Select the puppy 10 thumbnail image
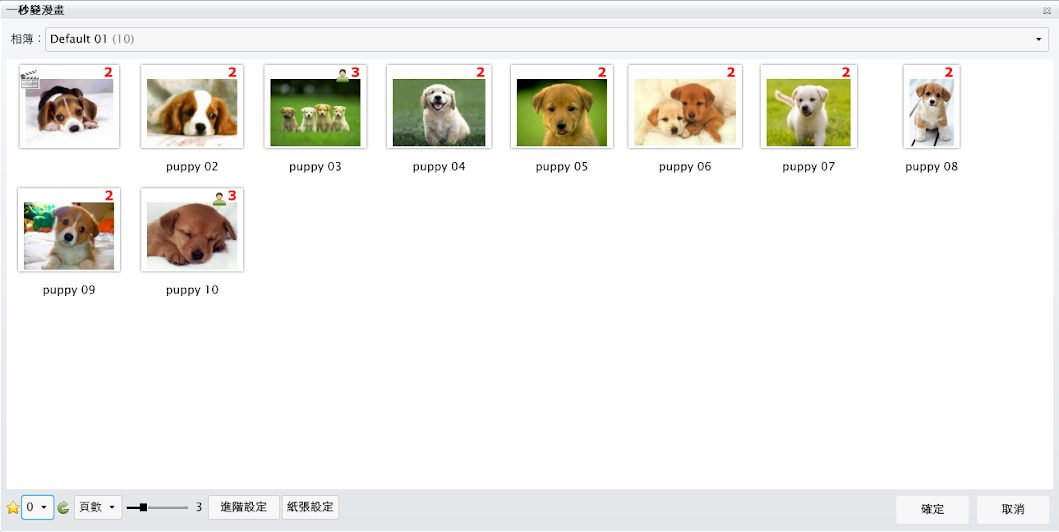 (192, 230)
